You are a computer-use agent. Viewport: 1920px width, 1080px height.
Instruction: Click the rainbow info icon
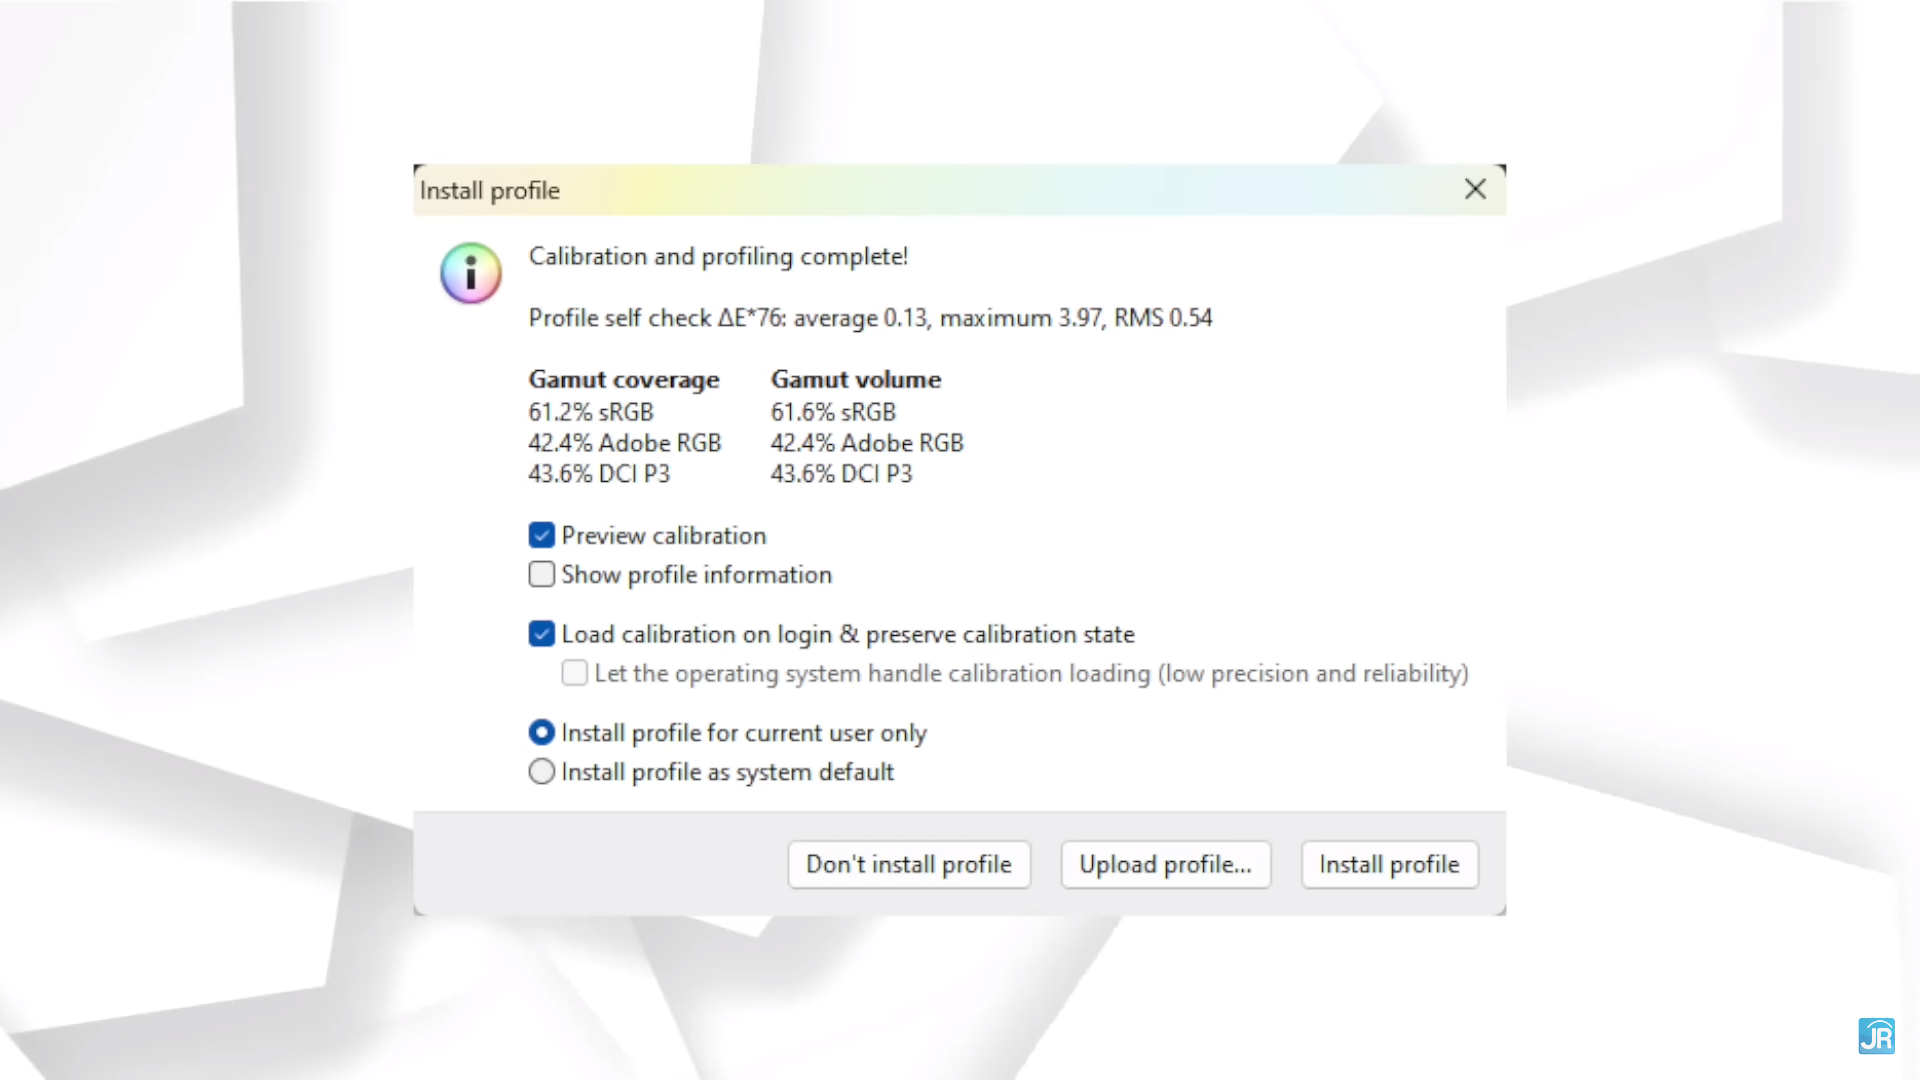pos(470,273)
